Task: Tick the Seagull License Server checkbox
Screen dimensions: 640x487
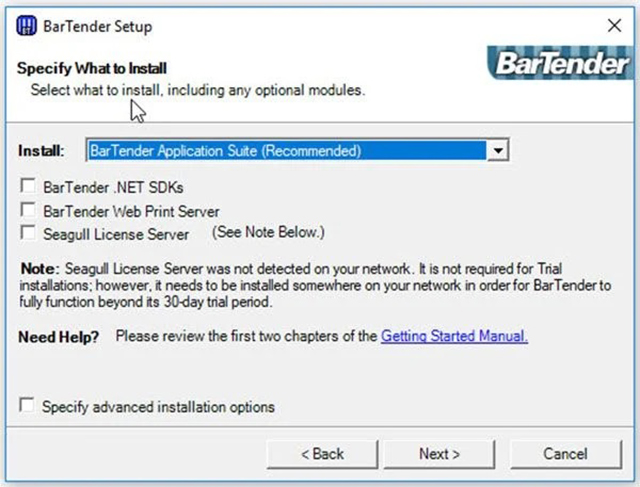Action: [28, 233]
